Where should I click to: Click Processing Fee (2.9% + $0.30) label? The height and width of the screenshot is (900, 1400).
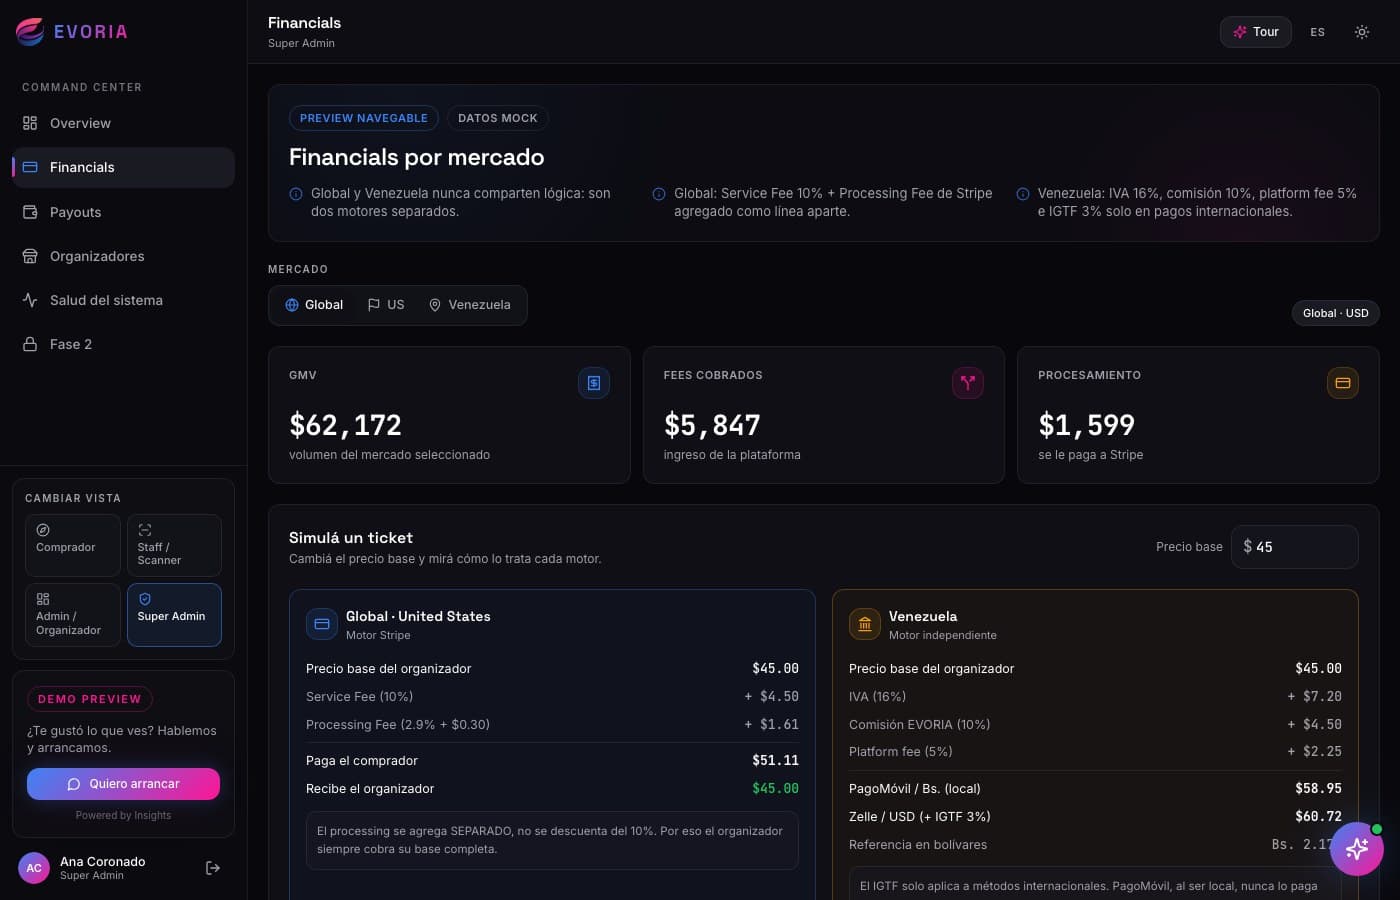pos(398,725)
